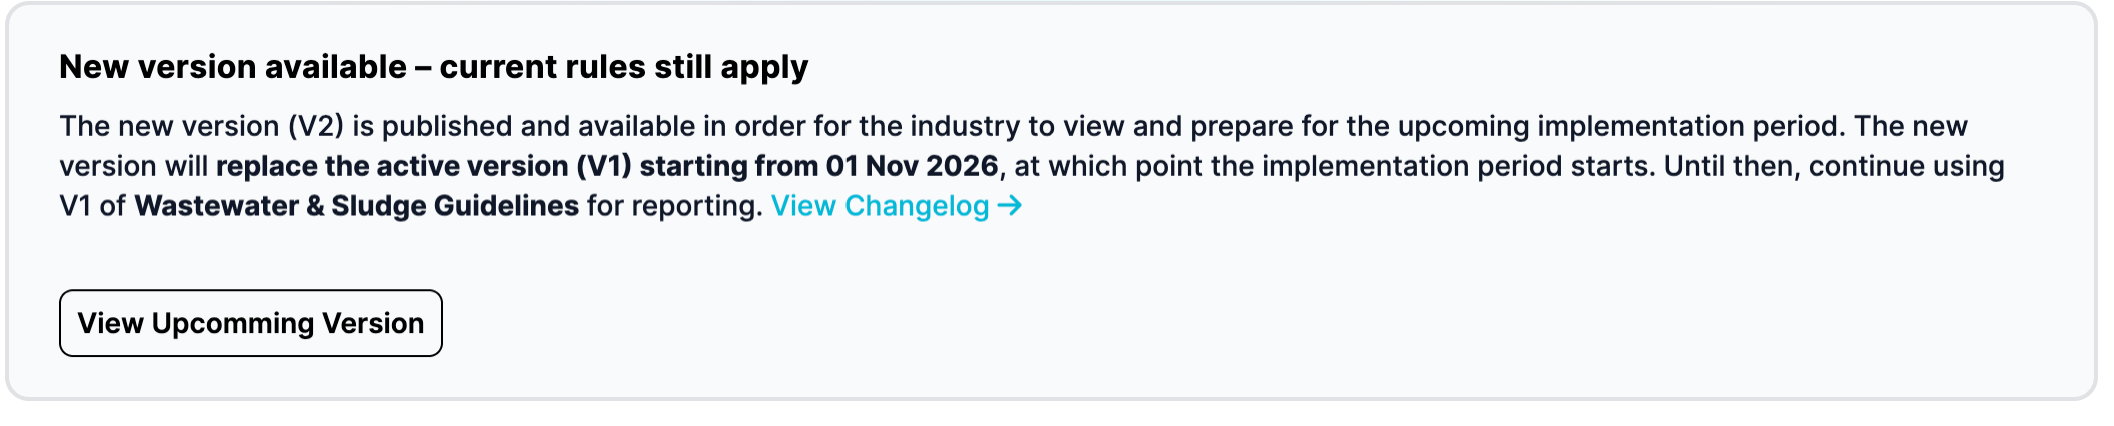Click "at which point" after the date
The height and width of the screenshot is (426, 2114).
1108,166
